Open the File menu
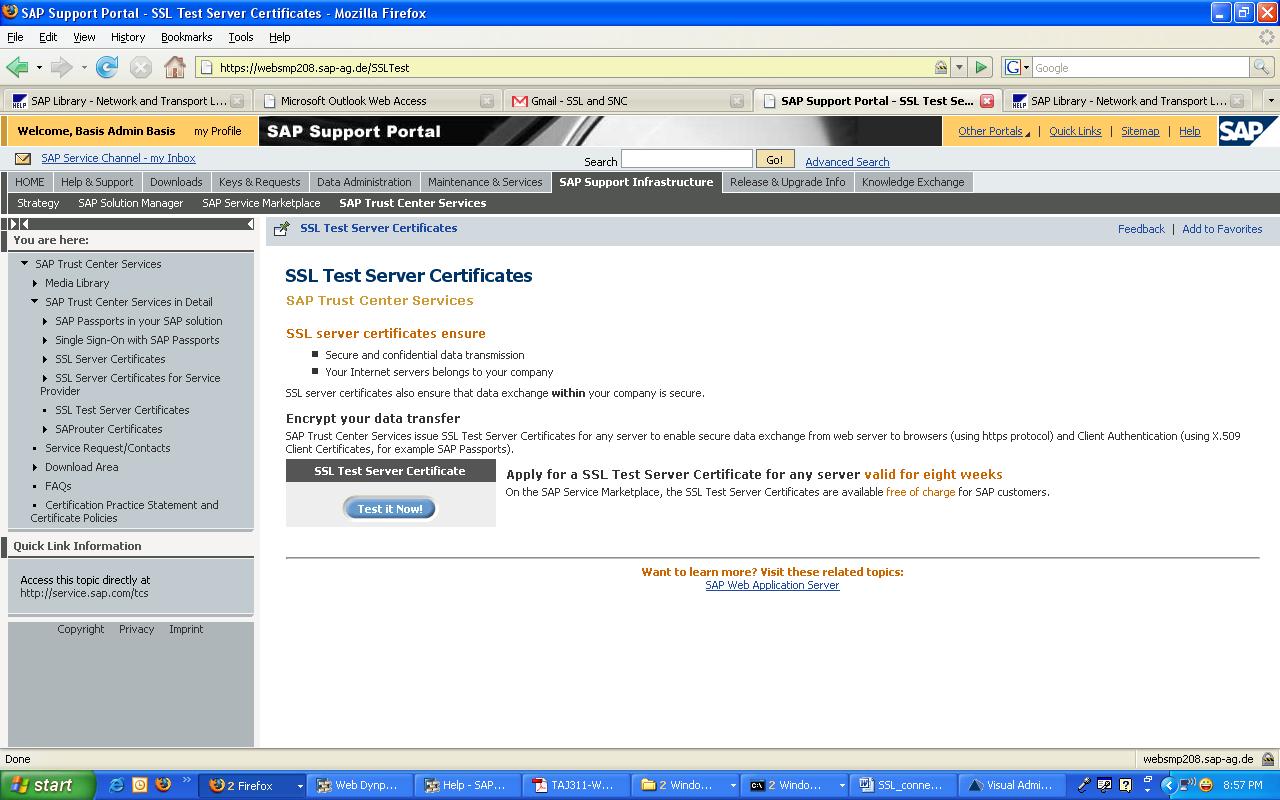Image resolution: width=1280 pixels, height=800 pixels. click(15, 37)
